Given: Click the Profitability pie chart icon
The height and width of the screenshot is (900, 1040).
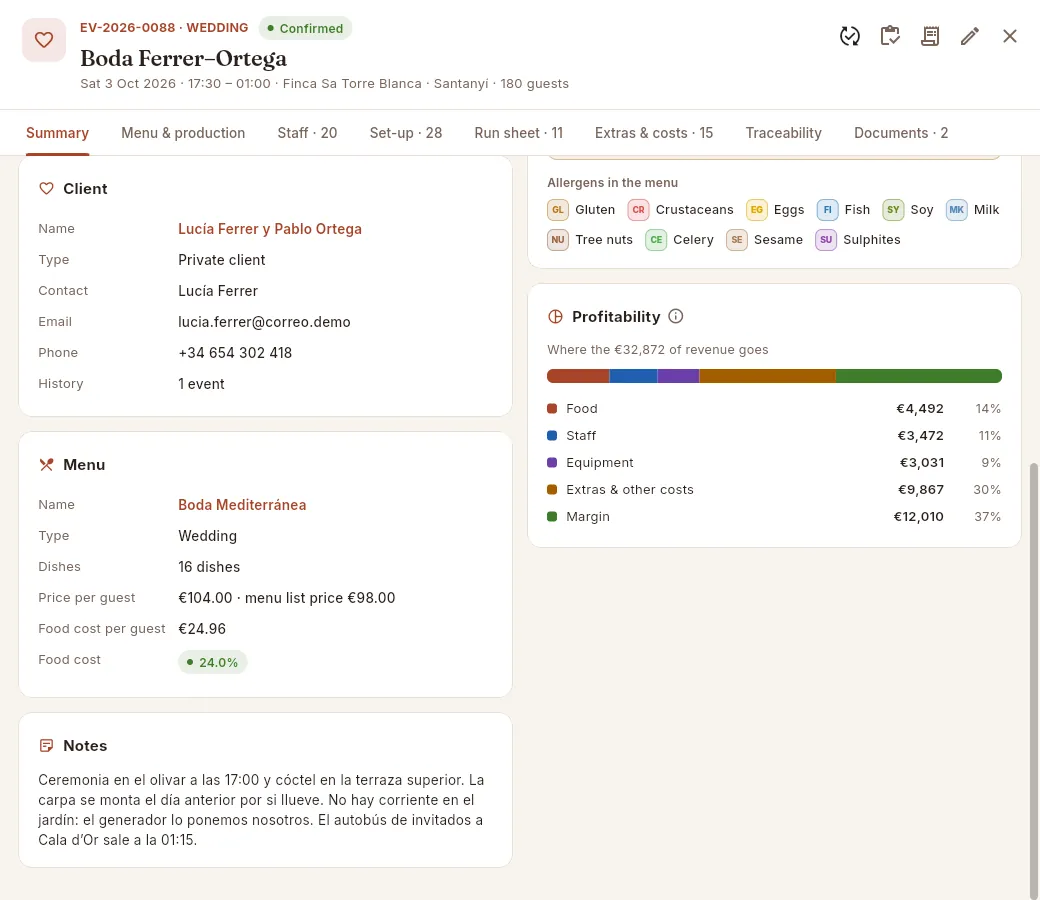Looking at the screenshot, I should coord(555,316).
